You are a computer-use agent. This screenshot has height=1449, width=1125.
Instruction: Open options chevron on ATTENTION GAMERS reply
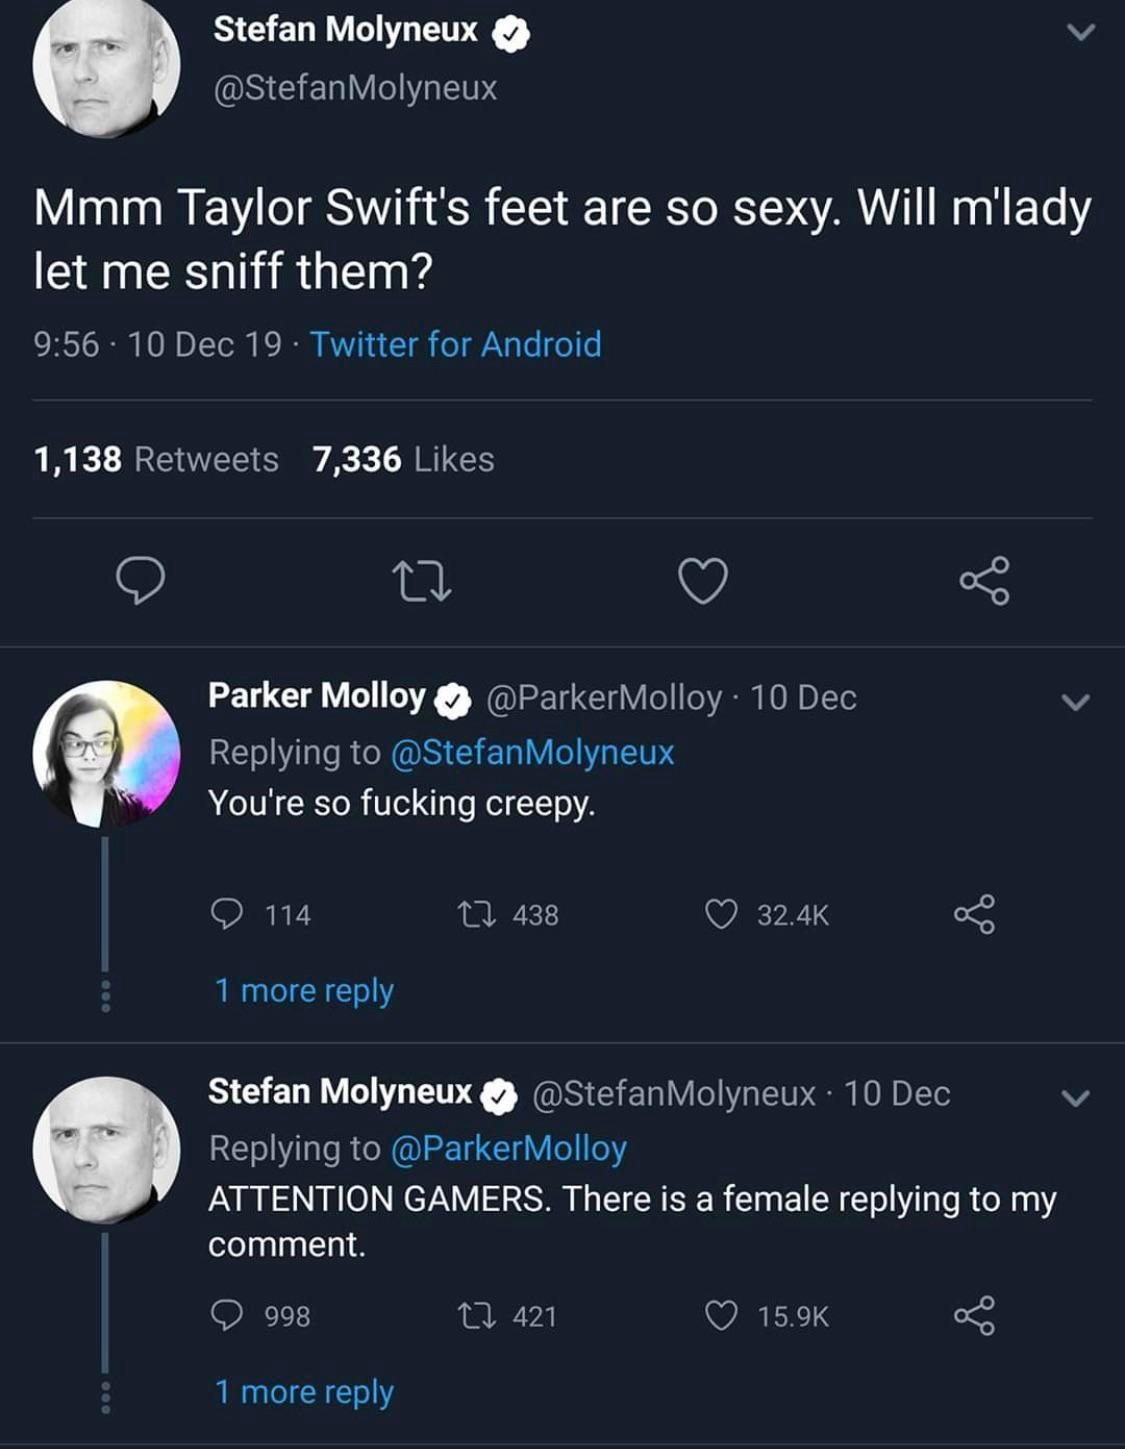1075,1098
